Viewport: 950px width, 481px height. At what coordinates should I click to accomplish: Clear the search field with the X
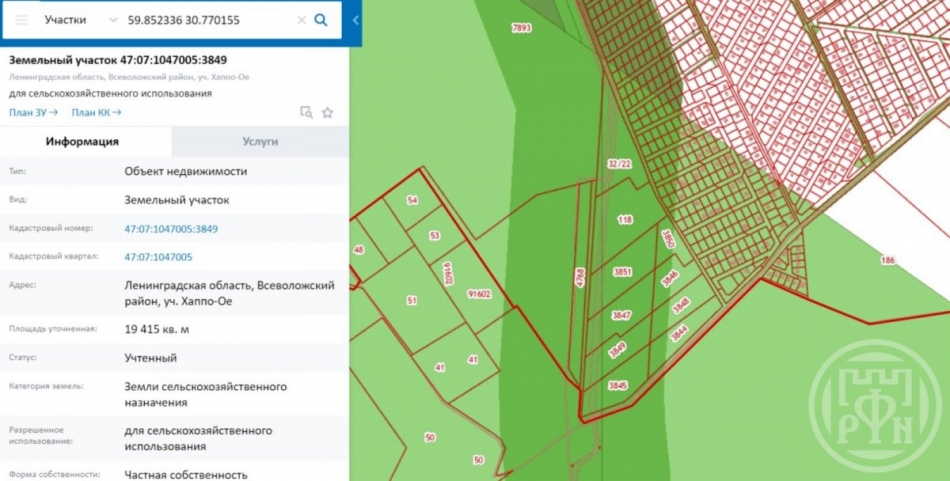302,20
